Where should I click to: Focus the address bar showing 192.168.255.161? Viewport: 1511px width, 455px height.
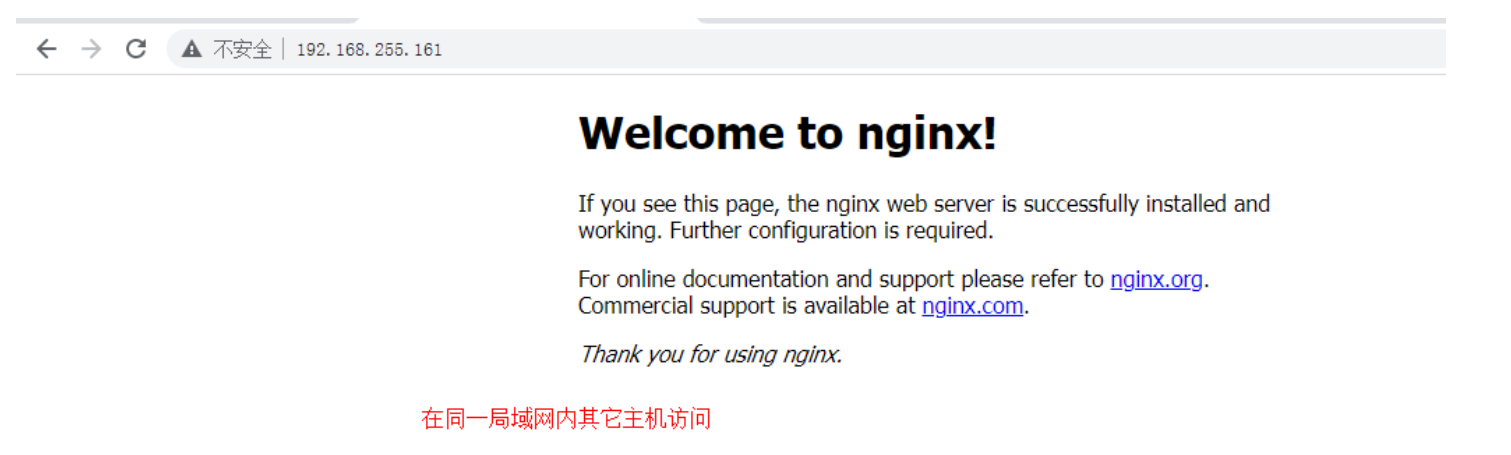[806, 49]
